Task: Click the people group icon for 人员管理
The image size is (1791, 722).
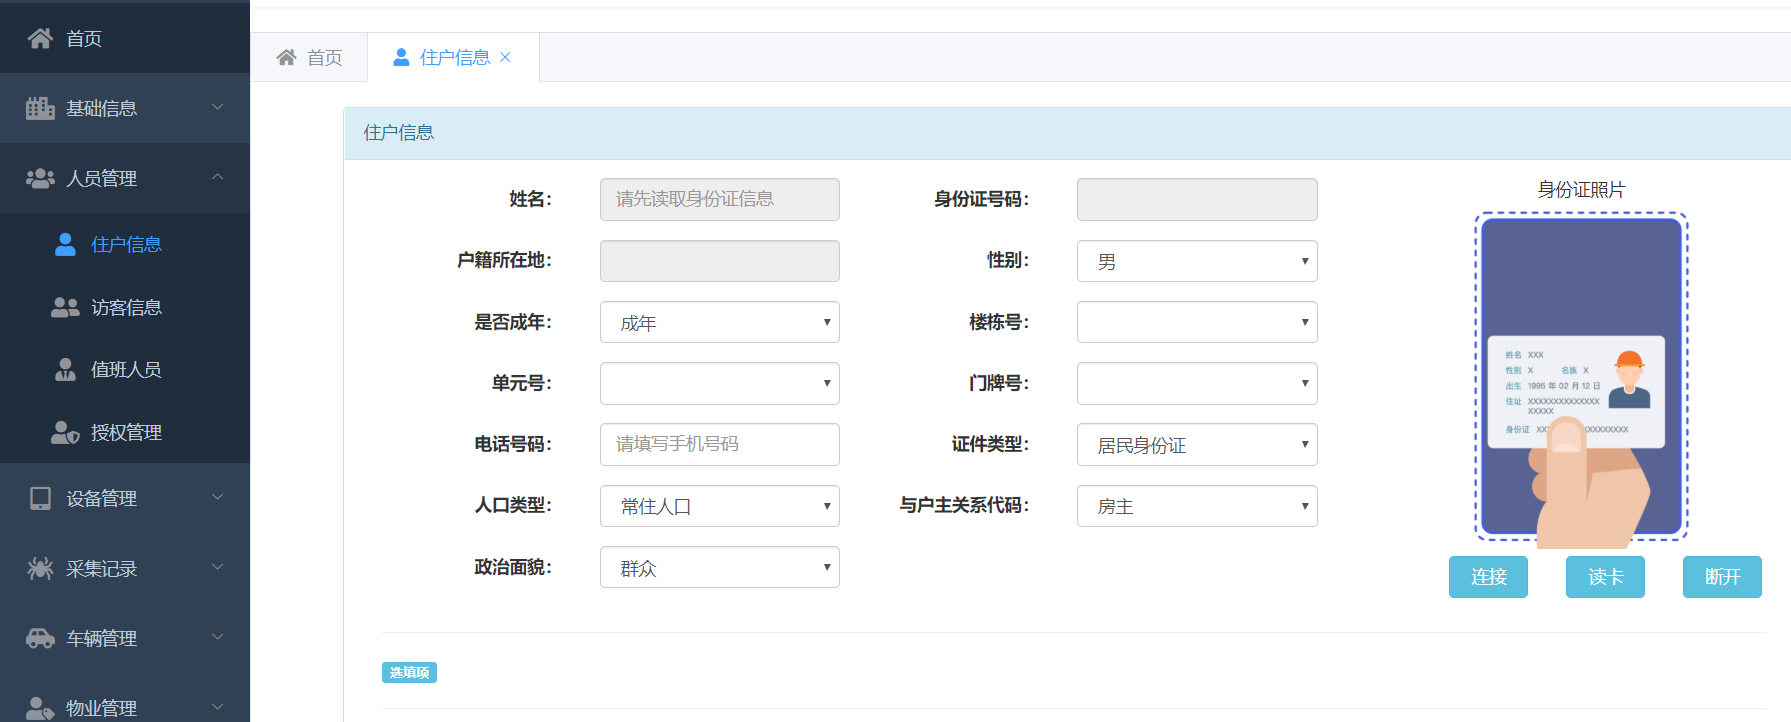Action: pyautogui.click(x=40, y=178)
